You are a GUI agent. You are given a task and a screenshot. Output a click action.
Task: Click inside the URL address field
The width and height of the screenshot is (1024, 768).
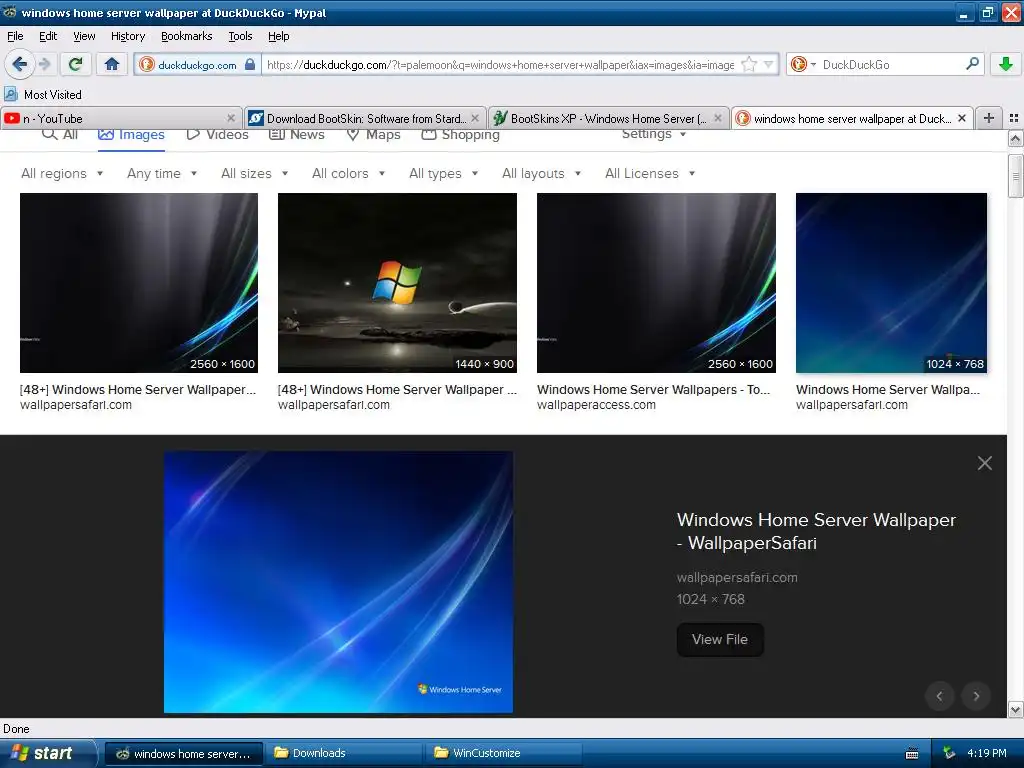500,65
